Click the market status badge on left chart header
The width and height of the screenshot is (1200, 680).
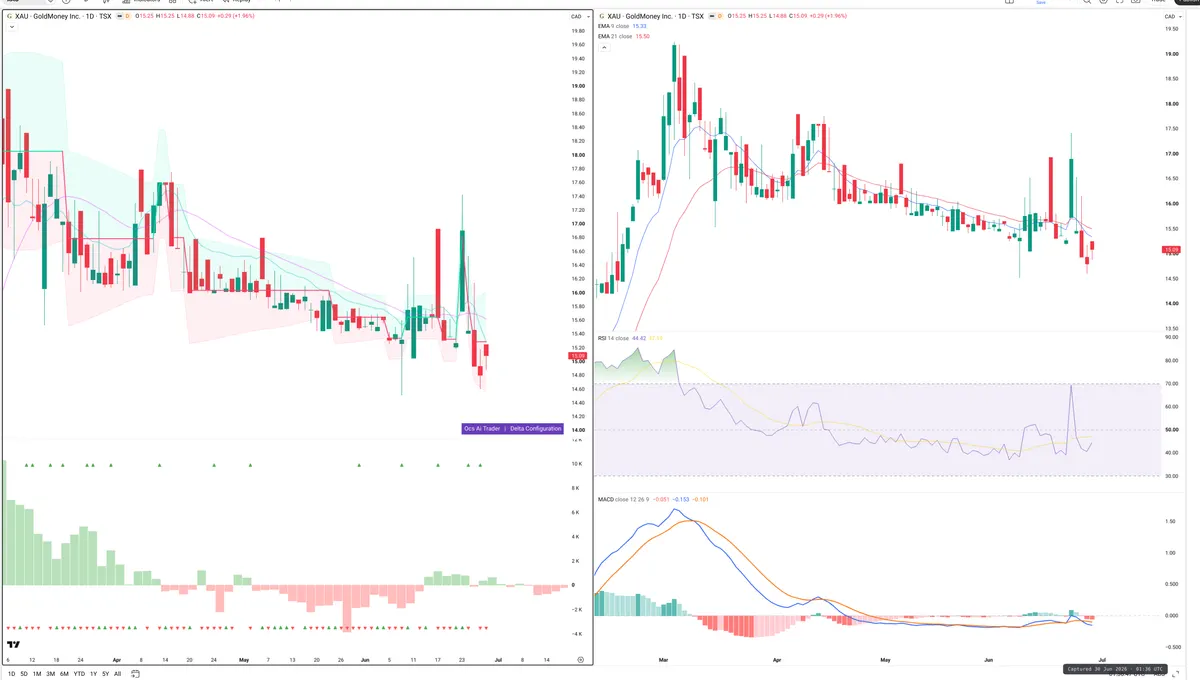pos(119,17)
